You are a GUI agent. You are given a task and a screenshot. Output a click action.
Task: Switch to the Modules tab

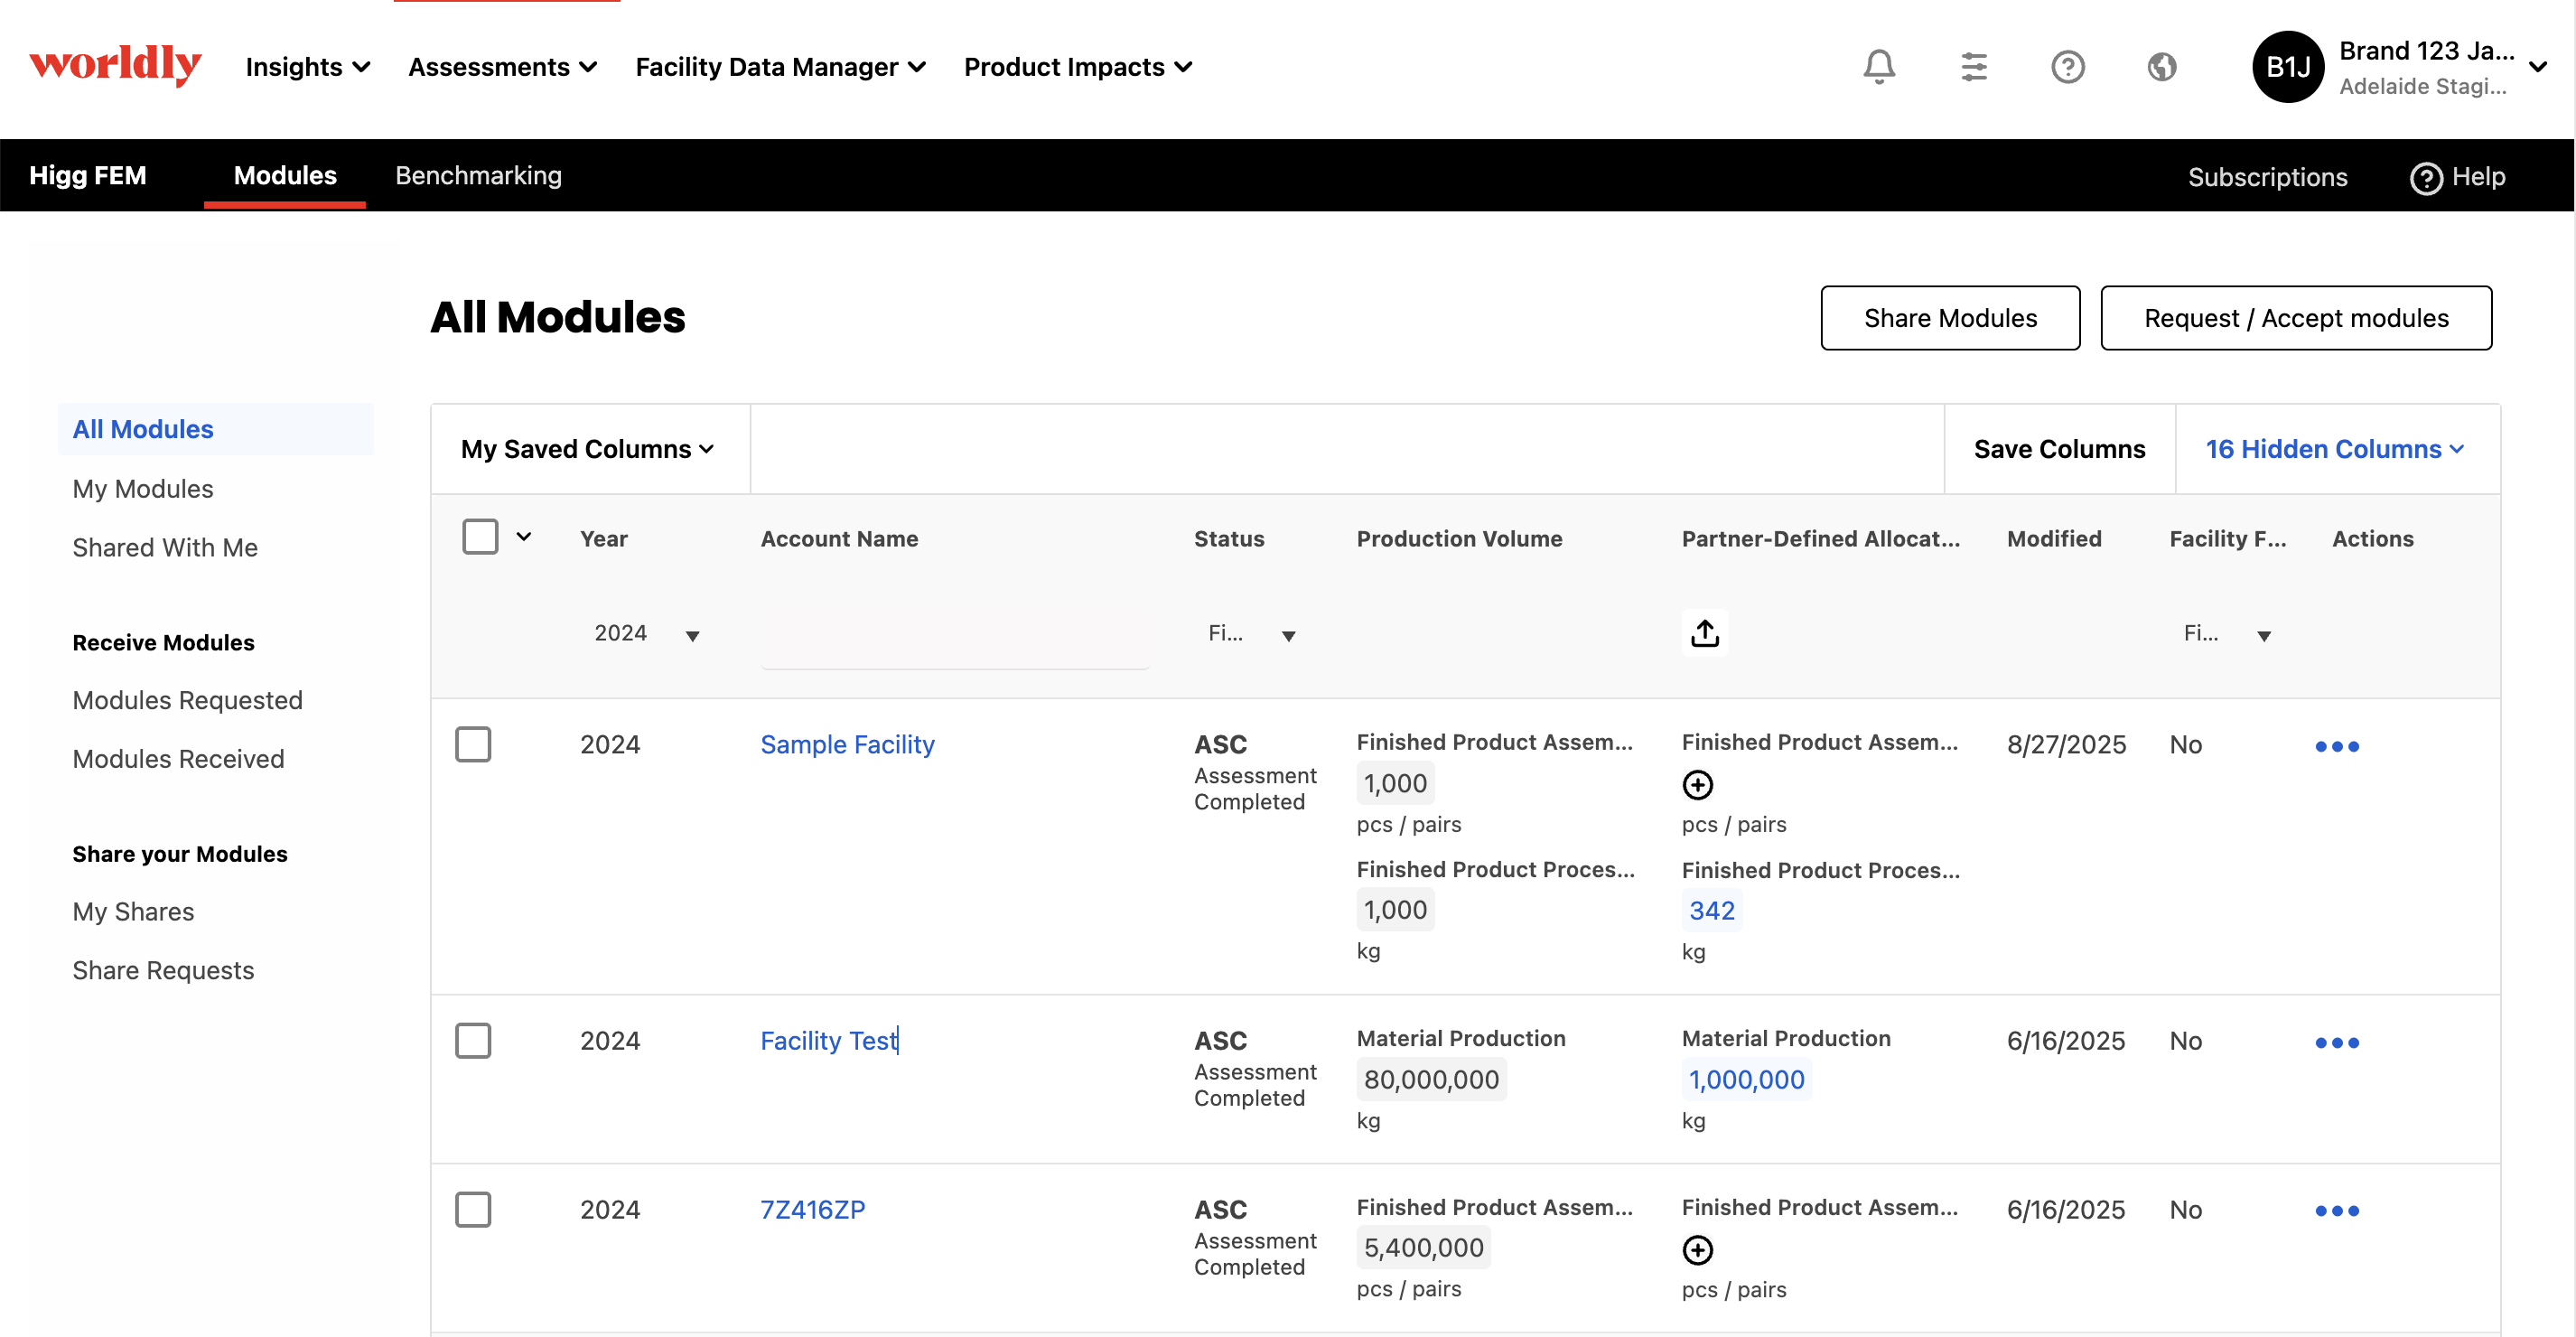pos(285,176)
